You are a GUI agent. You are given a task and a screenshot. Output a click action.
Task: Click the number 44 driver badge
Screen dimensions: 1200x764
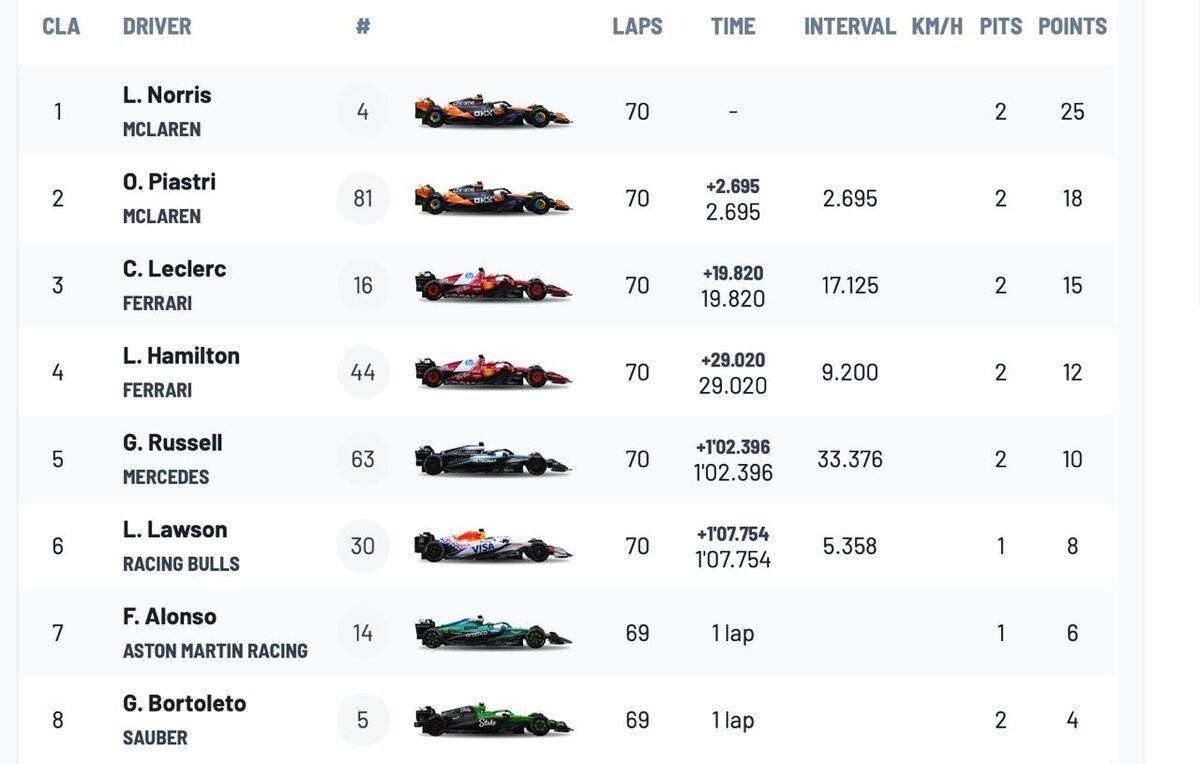(363, 372)
